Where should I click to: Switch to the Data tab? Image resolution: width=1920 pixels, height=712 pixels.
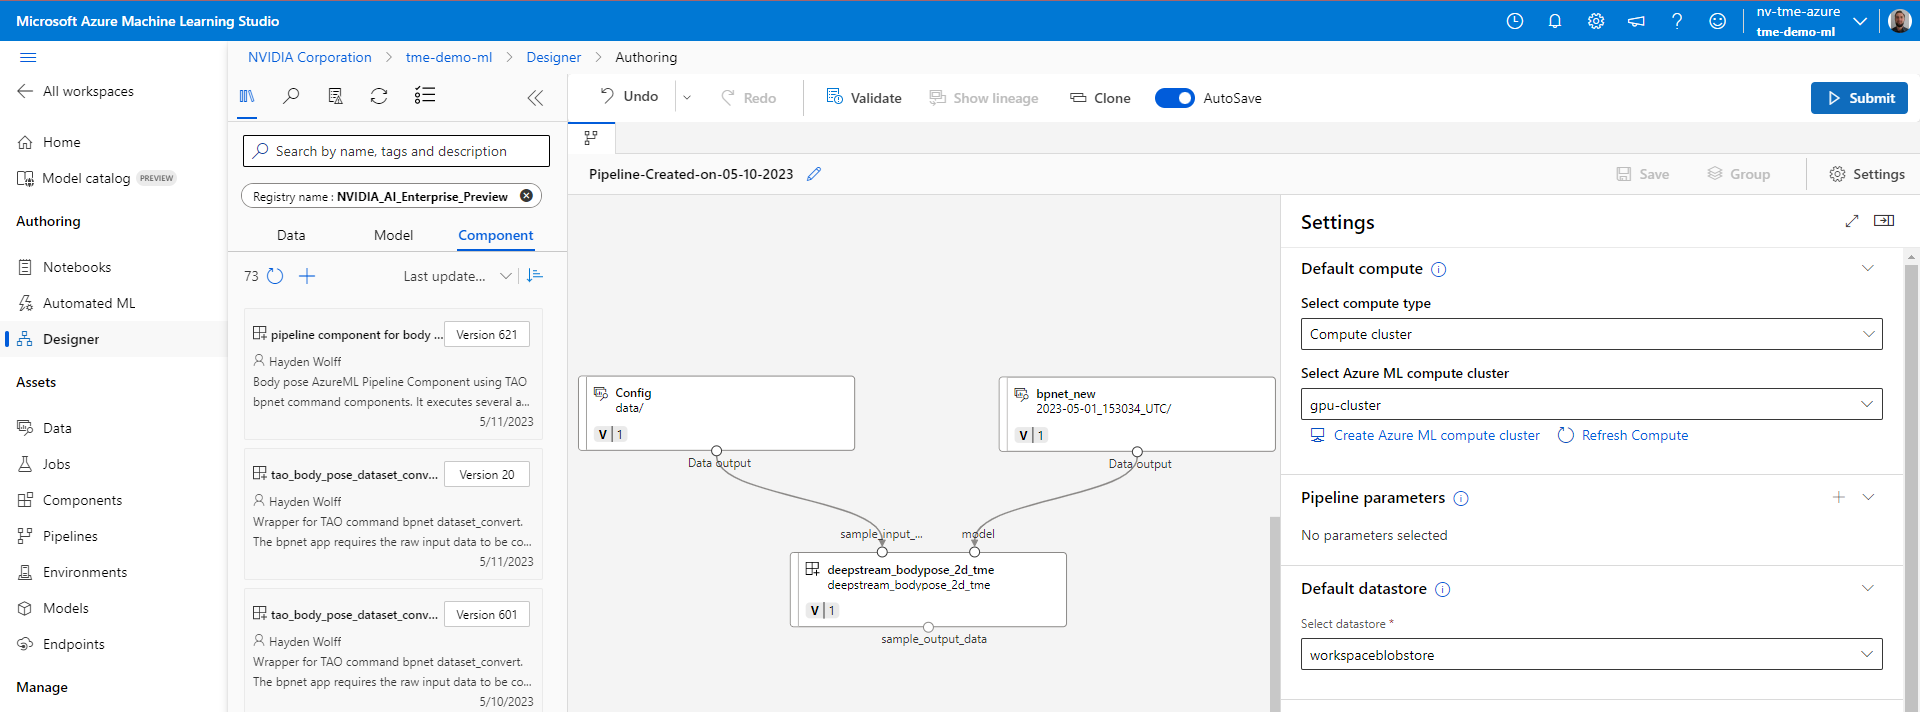[291, 235]
